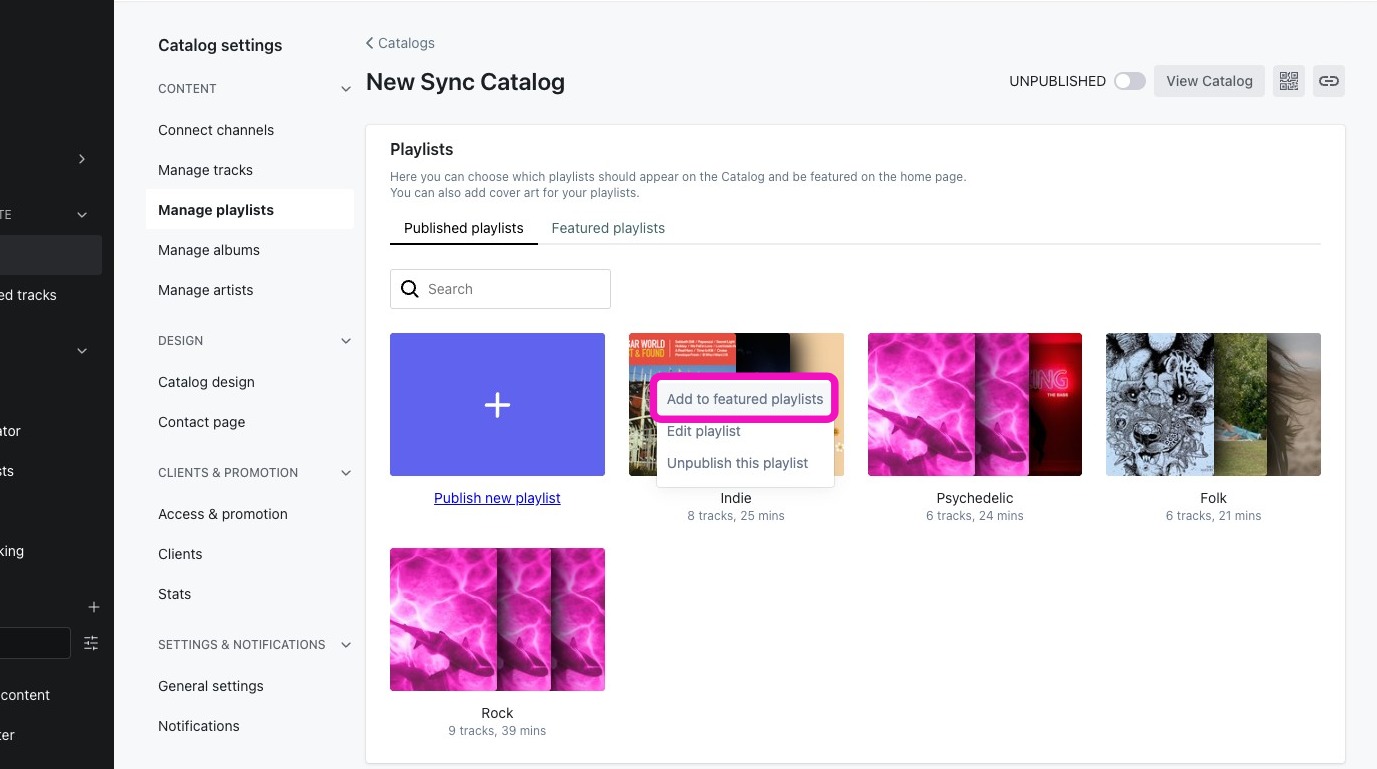Click the magnifier icon in Search
This screenshot has width=1377, height=769.
pos(409,289)
